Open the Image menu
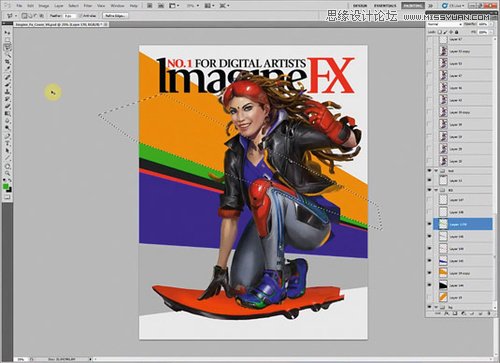The width and height of the screenshot is (500, 363). coord(44,6)
